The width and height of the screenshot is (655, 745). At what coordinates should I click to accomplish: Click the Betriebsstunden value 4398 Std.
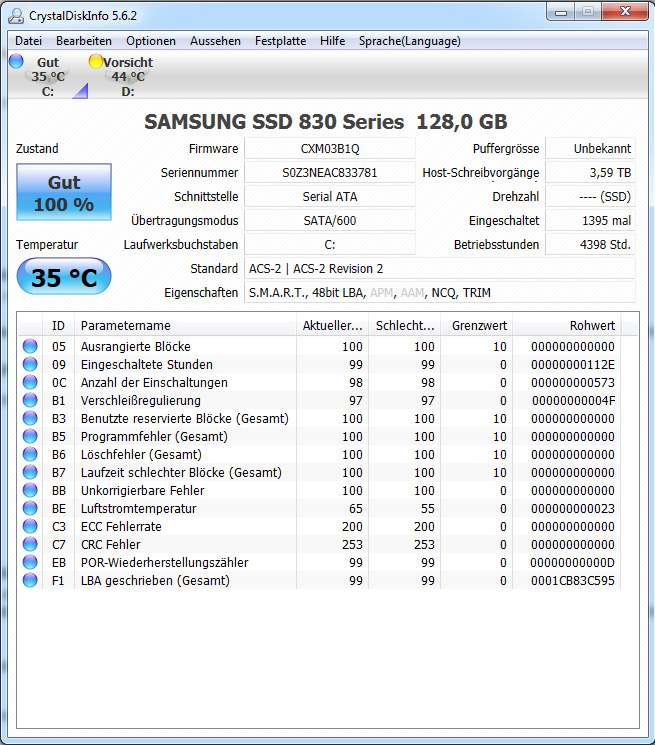[x=590, y=245]
